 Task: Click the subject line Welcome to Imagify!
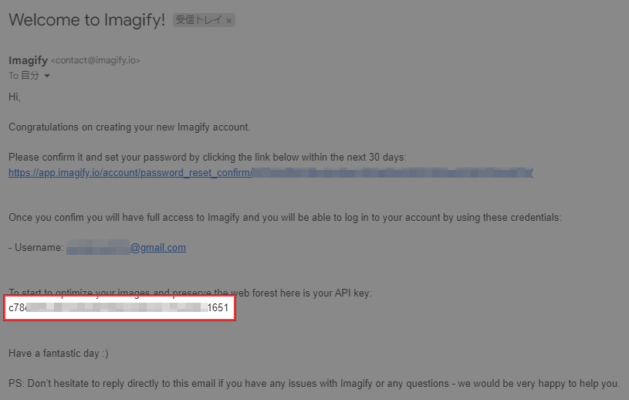point(87,20)
